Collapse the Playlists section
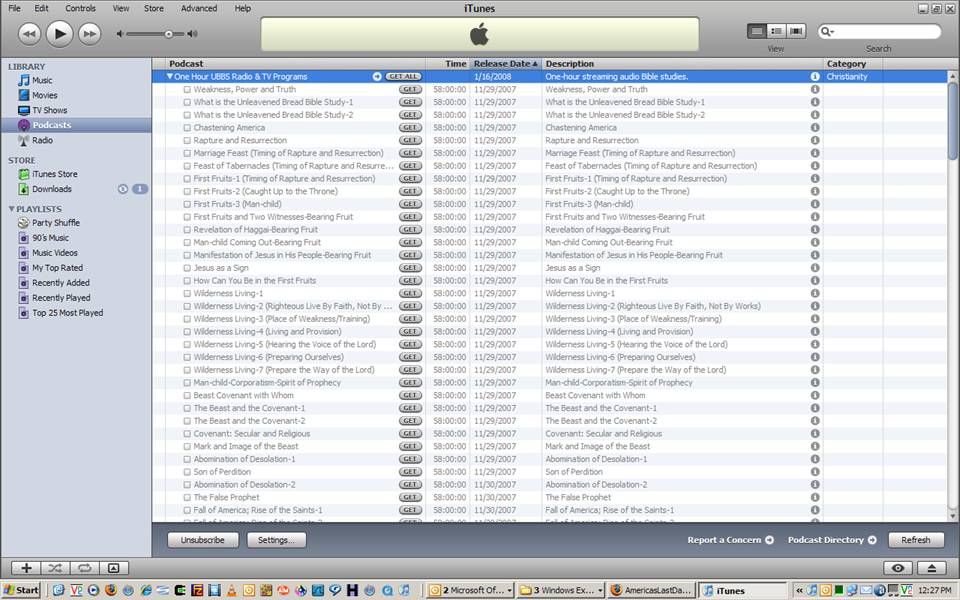Image resolution: width=960 pixels, height=600 pixels. (11, 209)
